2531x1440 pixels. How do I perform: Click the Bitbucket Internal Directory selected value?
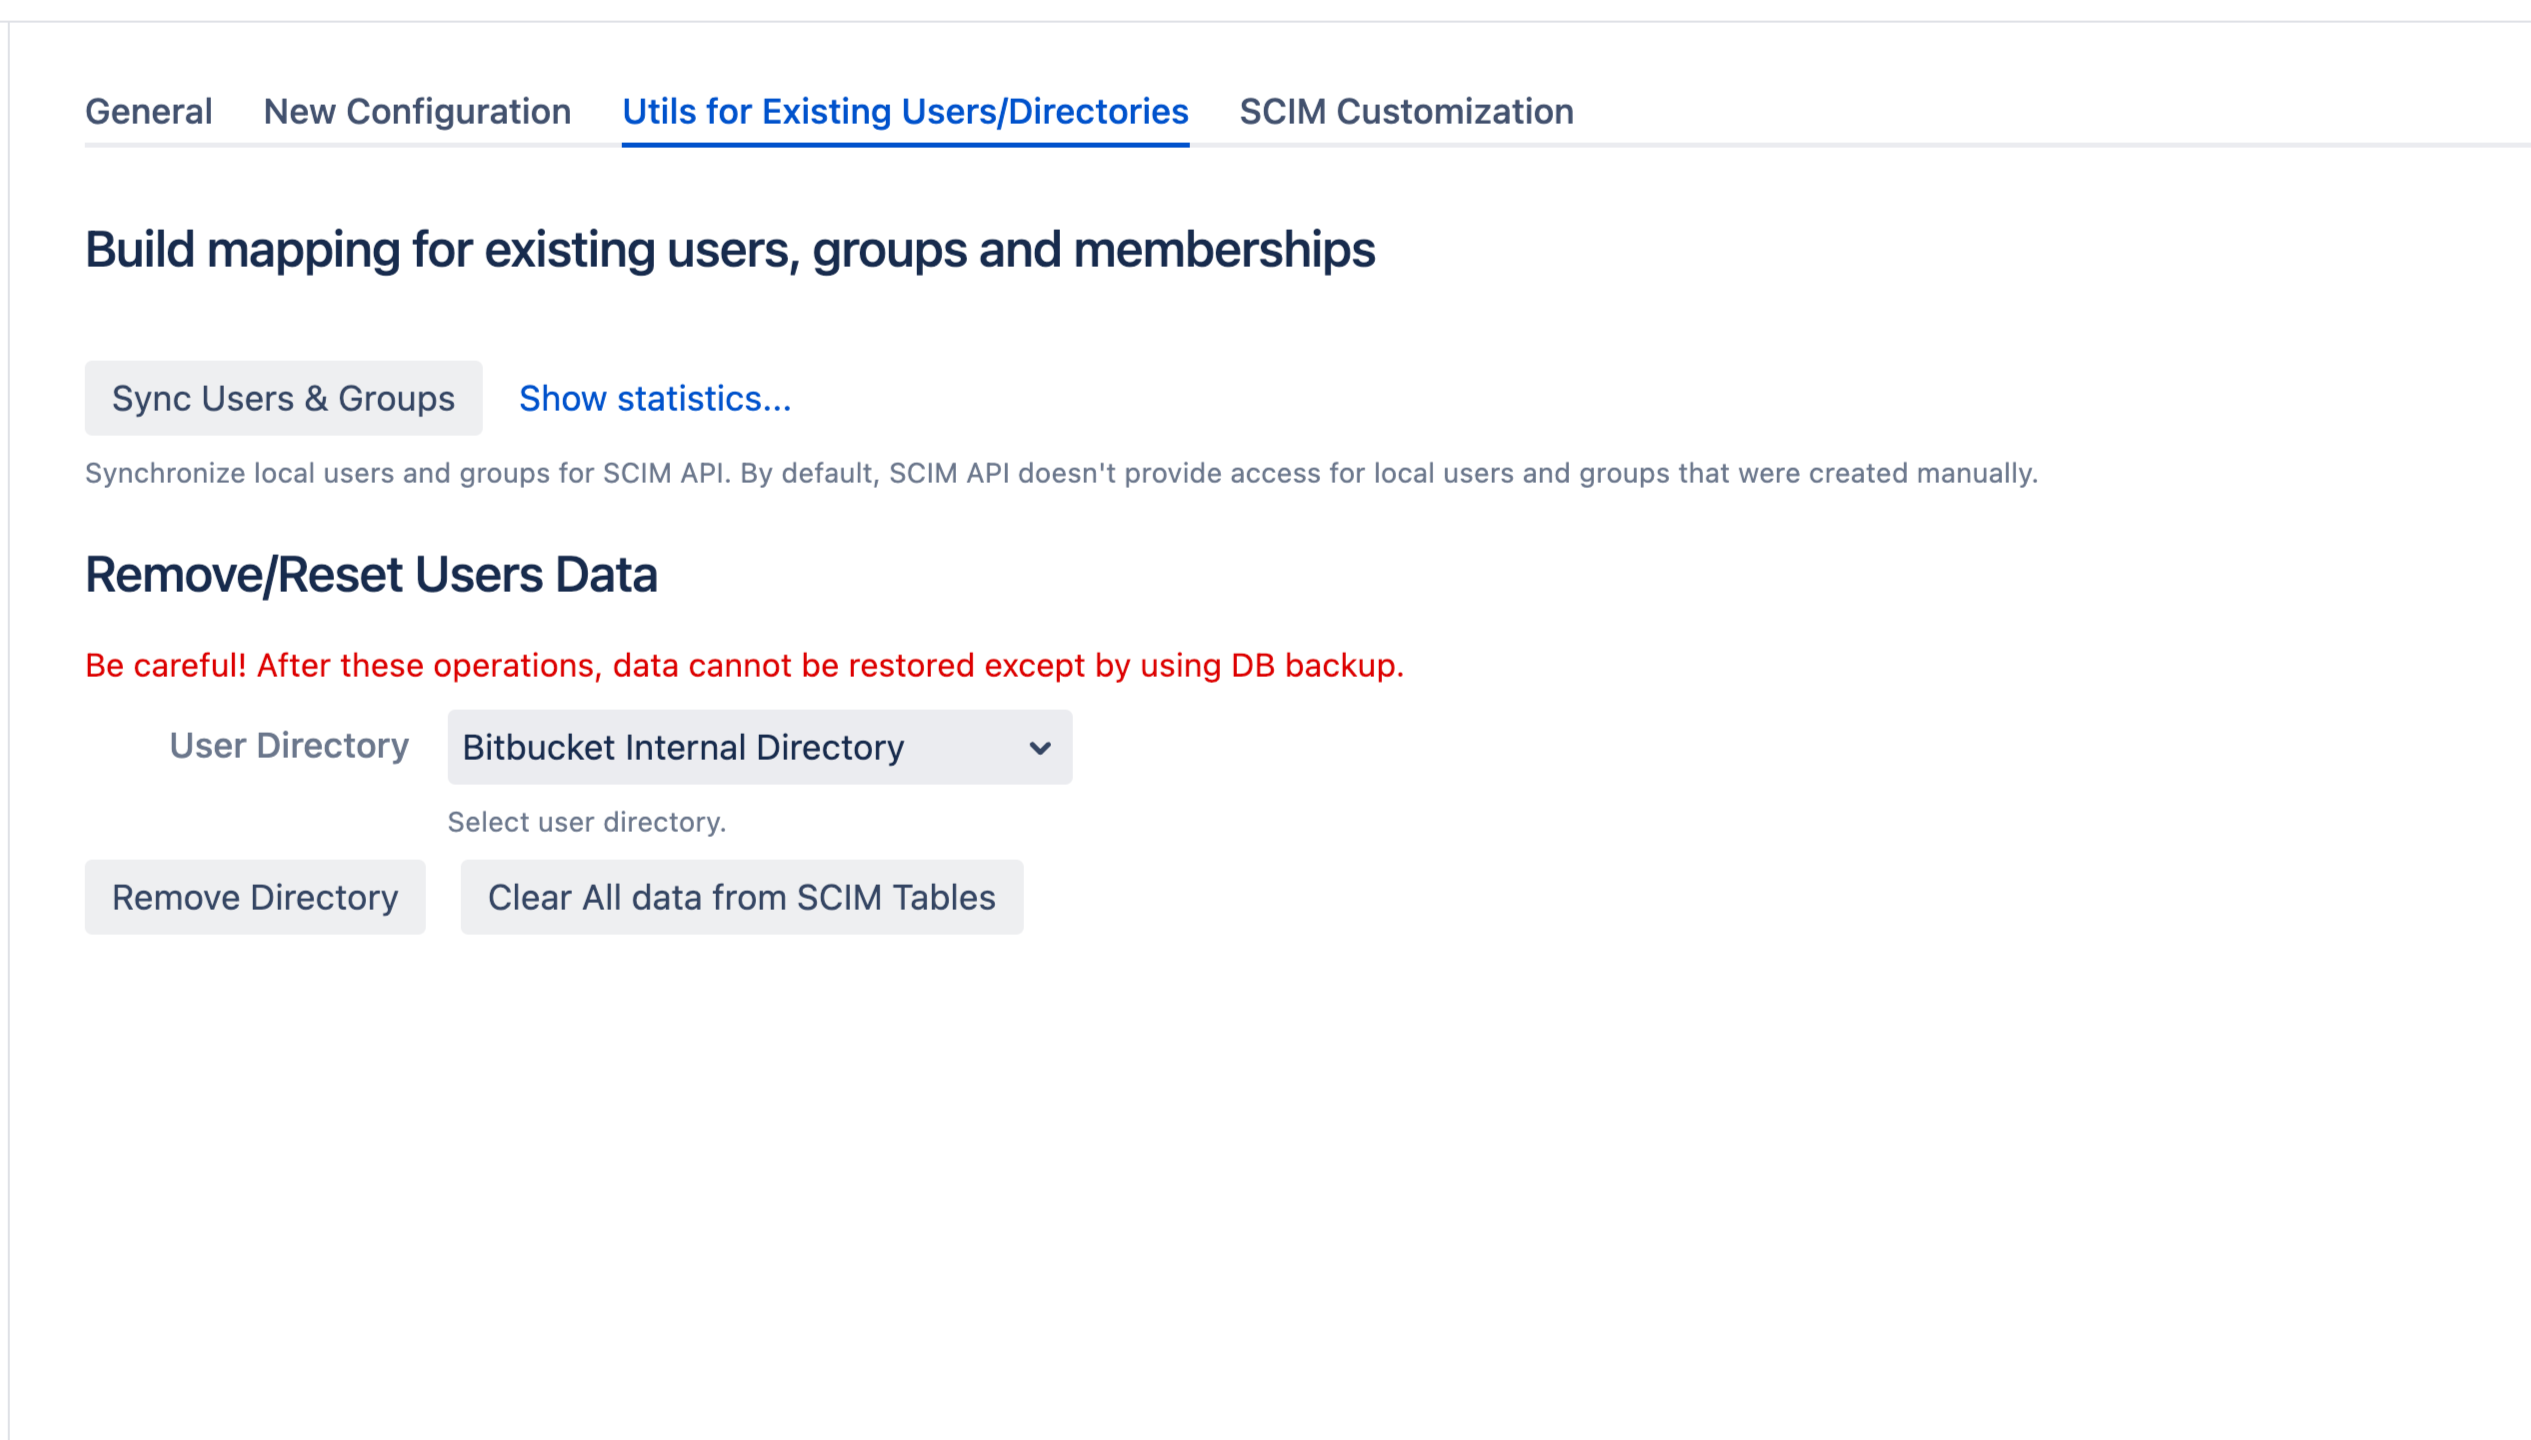(x=682, y=747)
